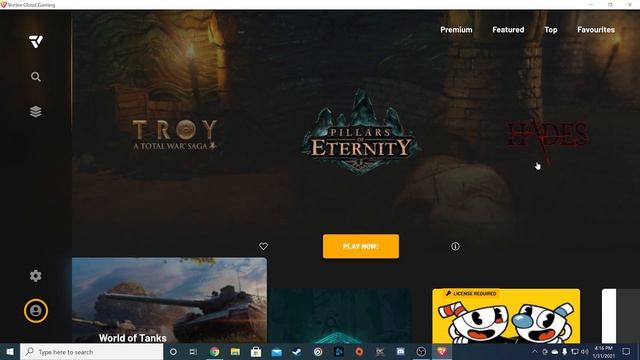Image resolution: width=640 pixels, height=360 pixels.
Task: Click the Vortex taskbar icon
Action: 442,352
